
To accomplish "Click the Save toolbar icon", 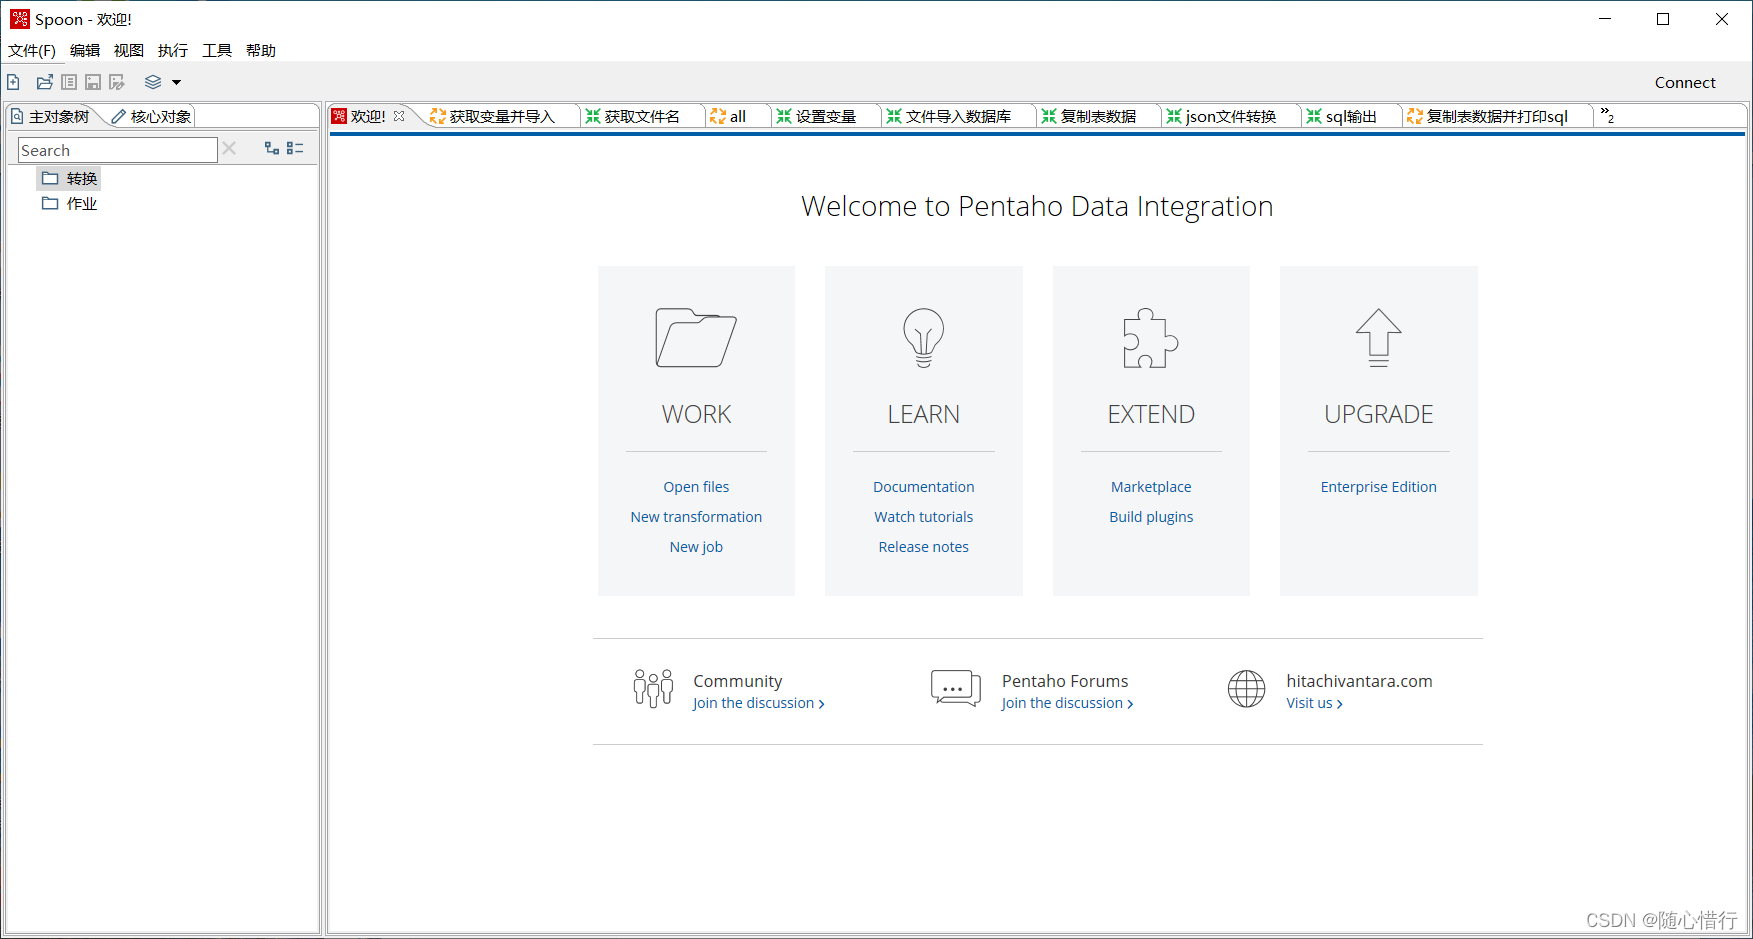I will point(93,82).
